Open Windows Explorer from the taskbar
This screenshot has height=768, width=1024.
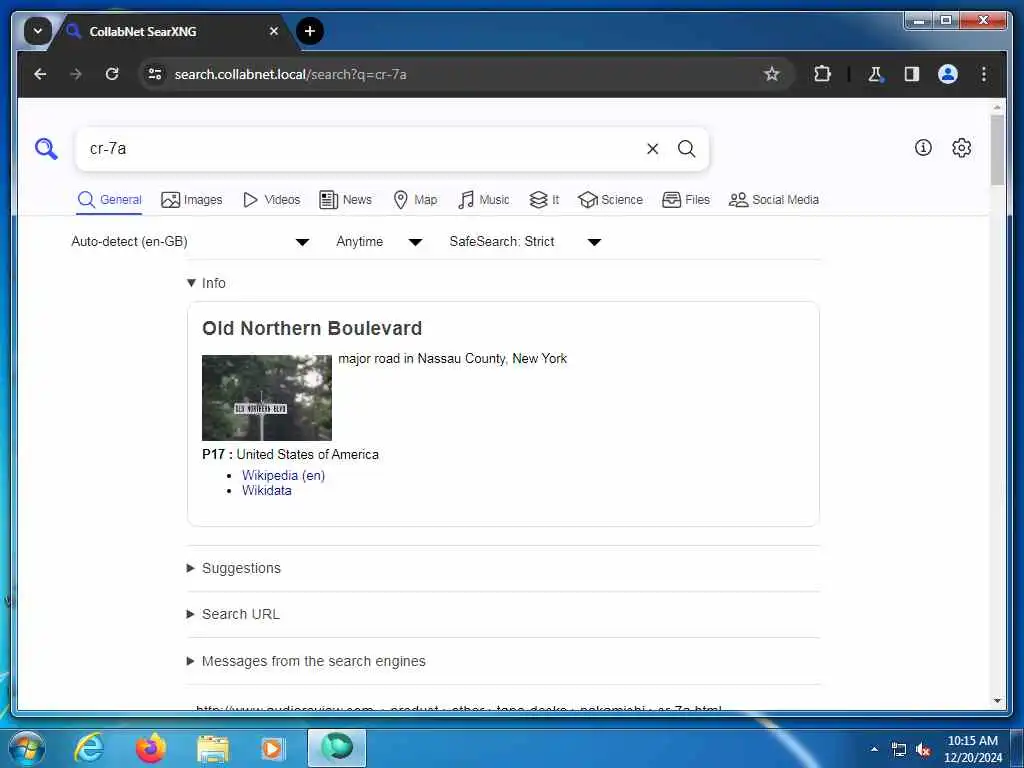pos(213,749)
